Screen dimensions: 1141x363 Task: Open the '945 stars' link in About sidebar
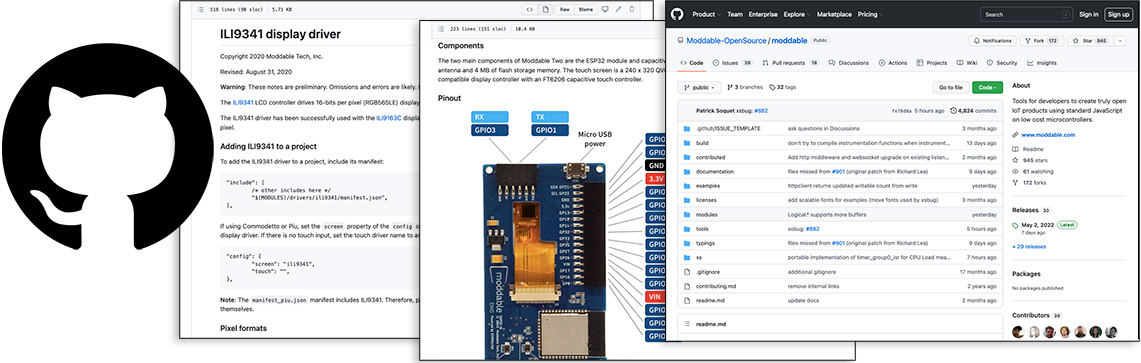pos(1034,160)
